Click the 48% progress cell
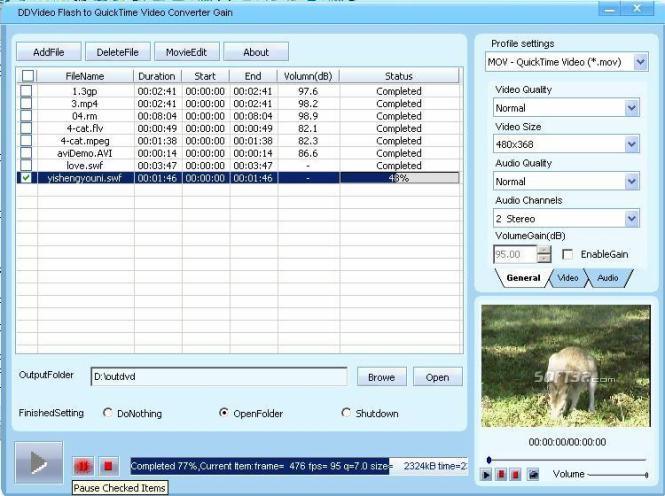665x496 pixels. [x=399, y=178]
